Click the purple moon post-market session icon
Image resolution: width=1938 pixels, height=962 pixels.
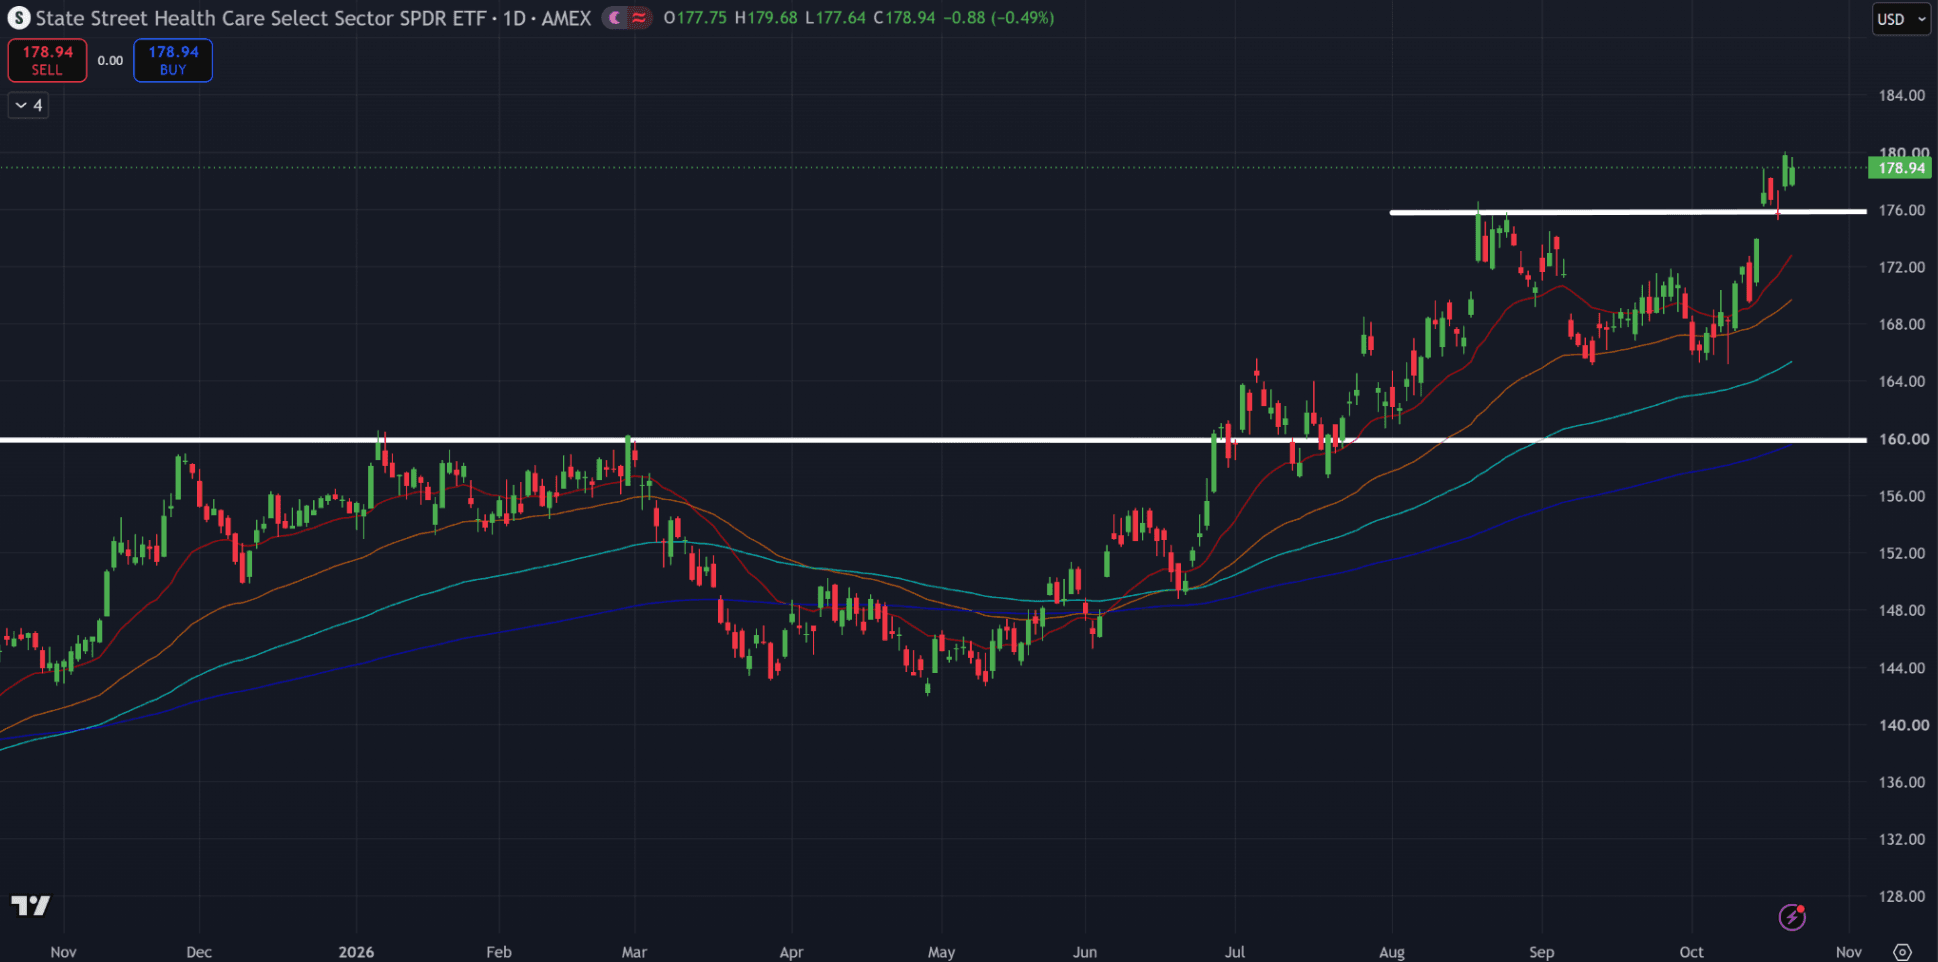tap(615, 18)
